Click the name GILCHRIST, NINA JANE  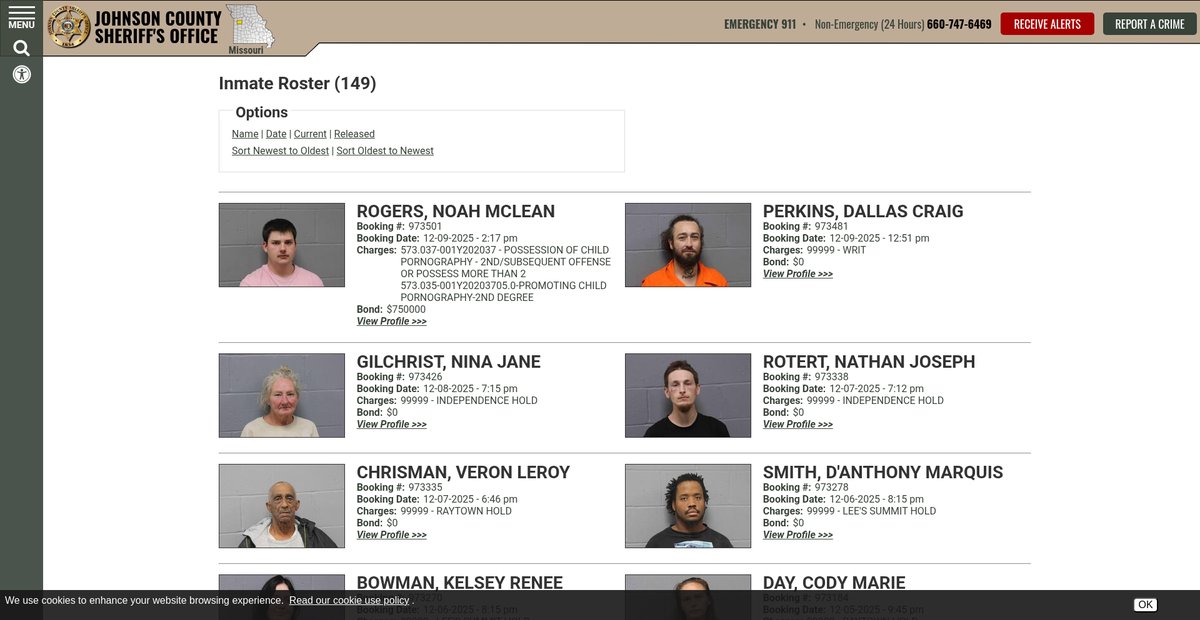click(449, 362)
